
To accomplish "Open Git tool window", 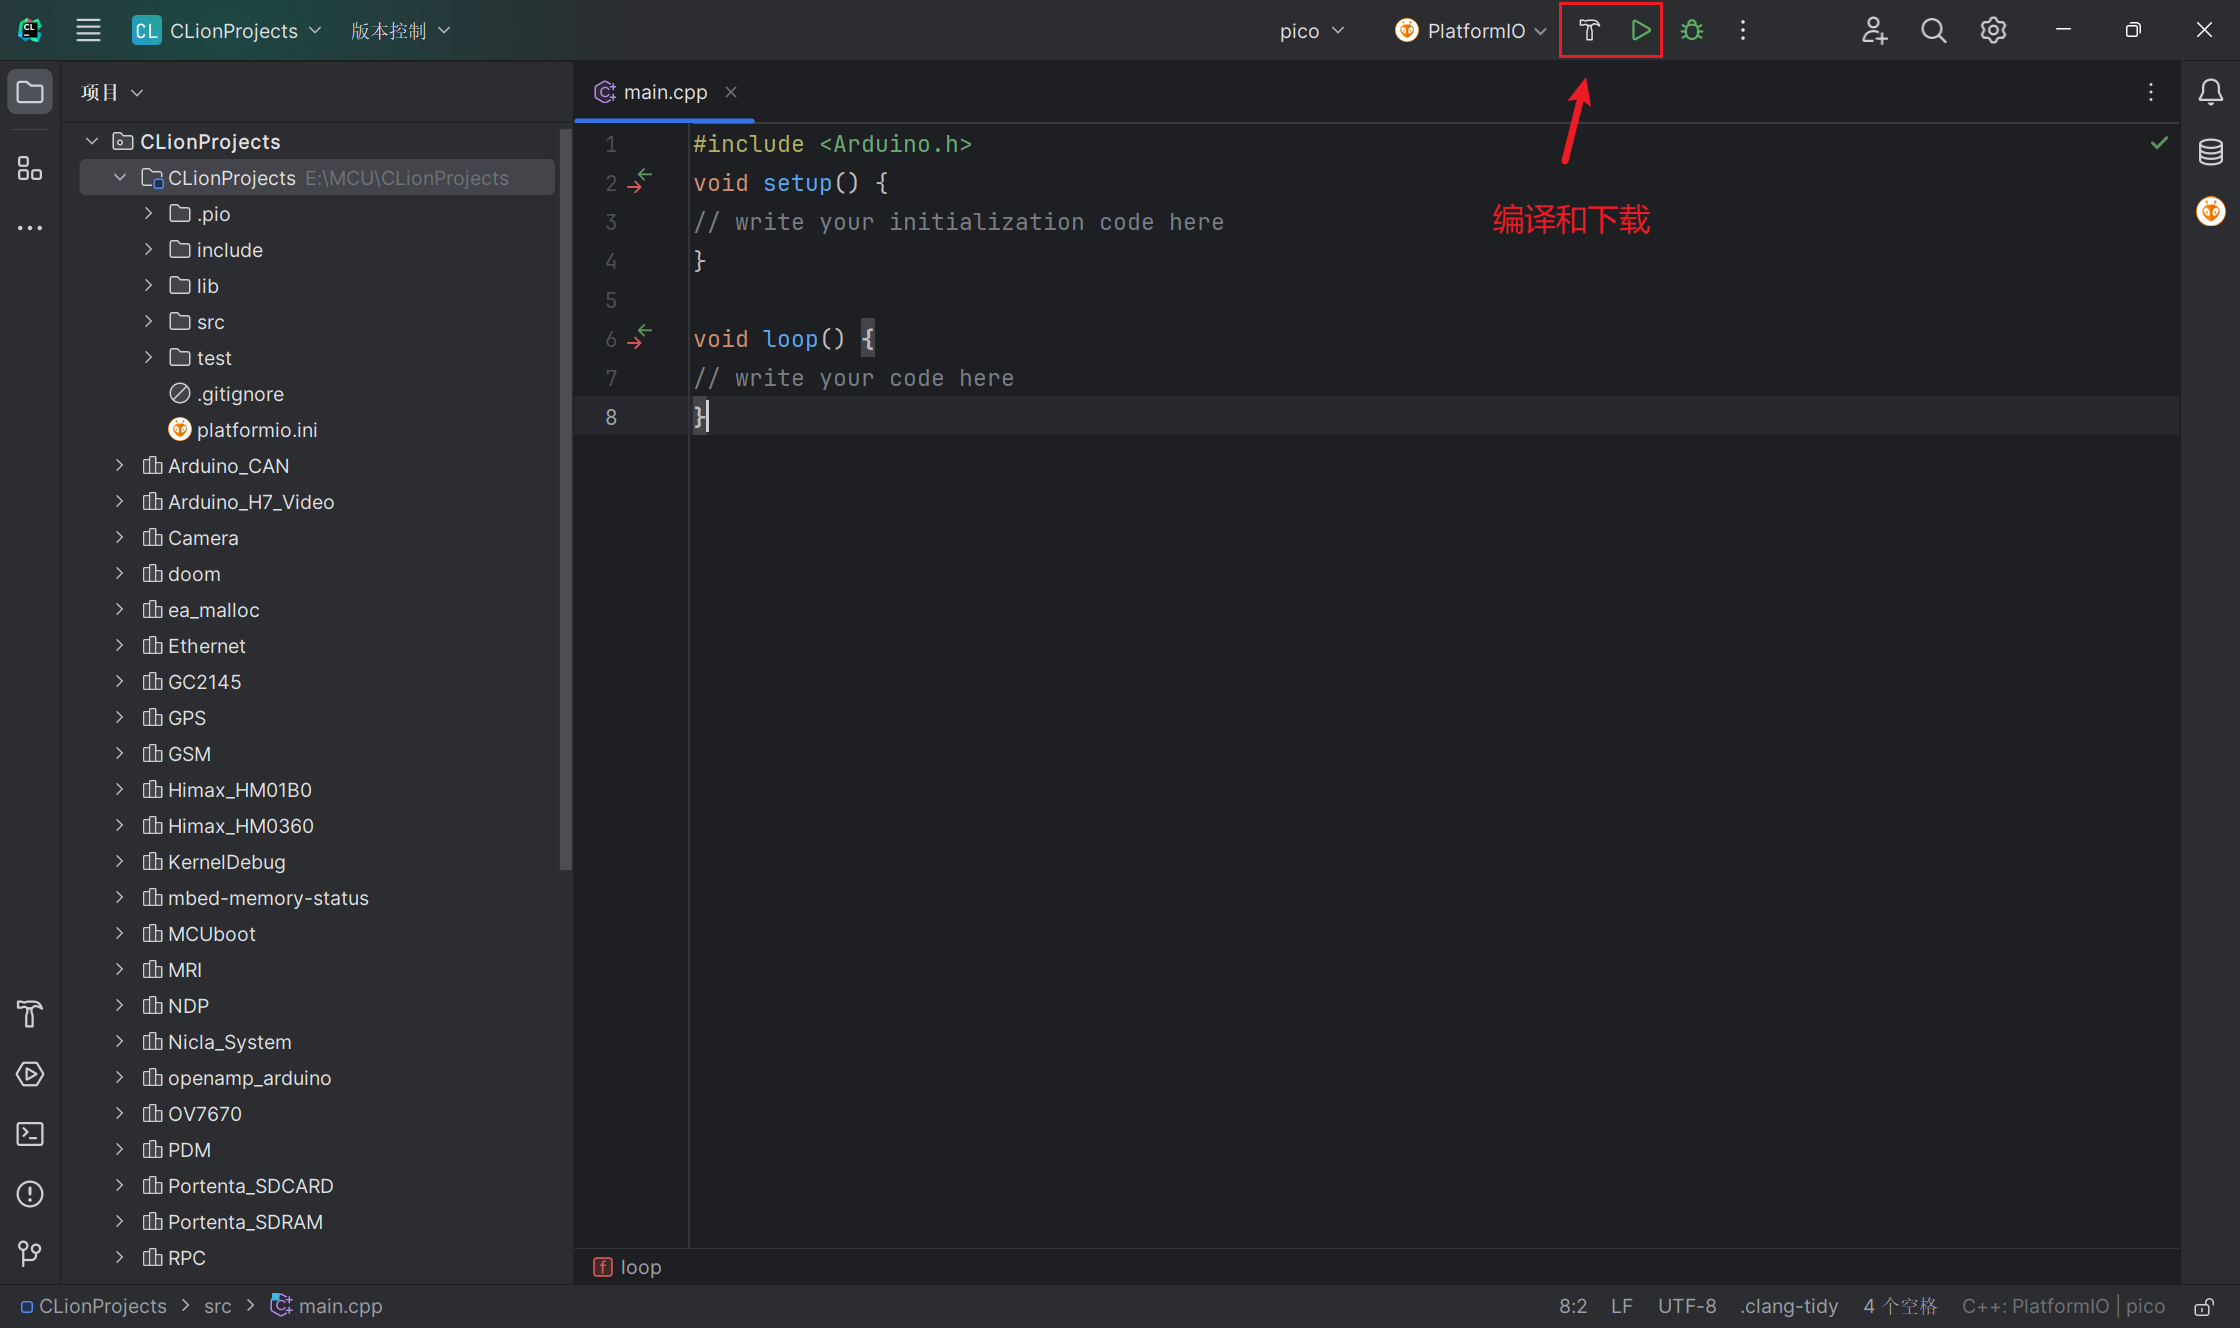I will point(30,1253).
